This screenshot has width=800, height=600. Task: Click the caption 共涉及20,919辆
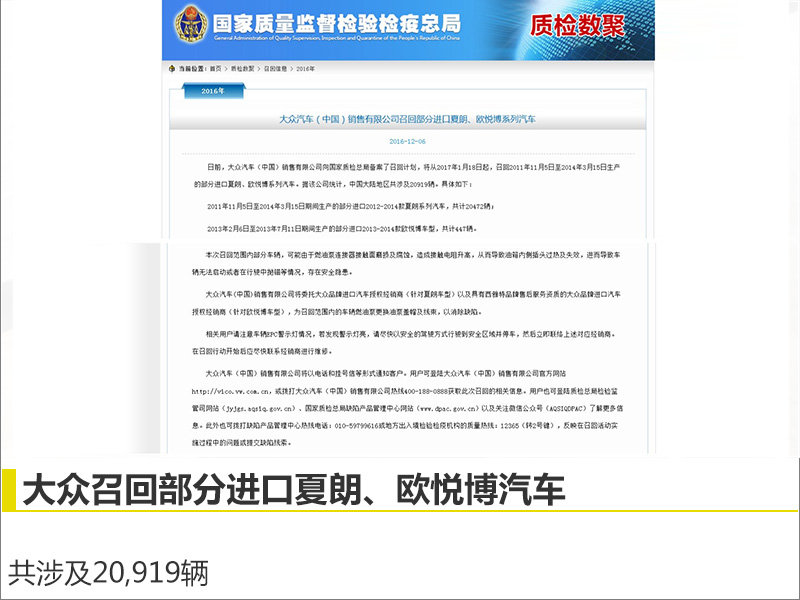108,573
